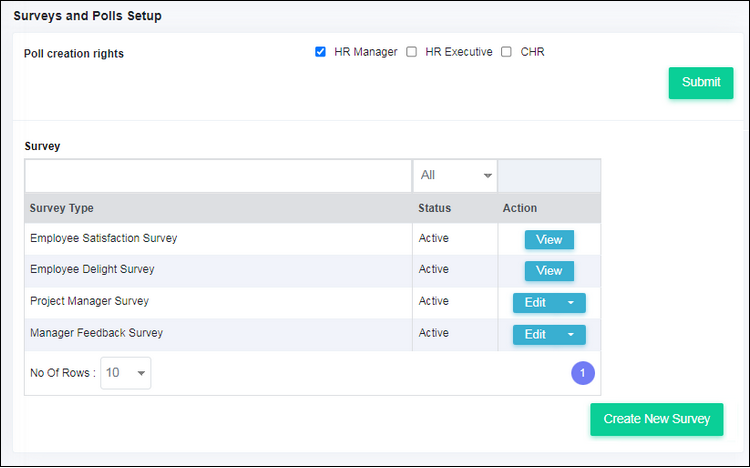750x468 pixels.
Task: Uncheck the HR Manager checkbox
Action: [320, 52]
